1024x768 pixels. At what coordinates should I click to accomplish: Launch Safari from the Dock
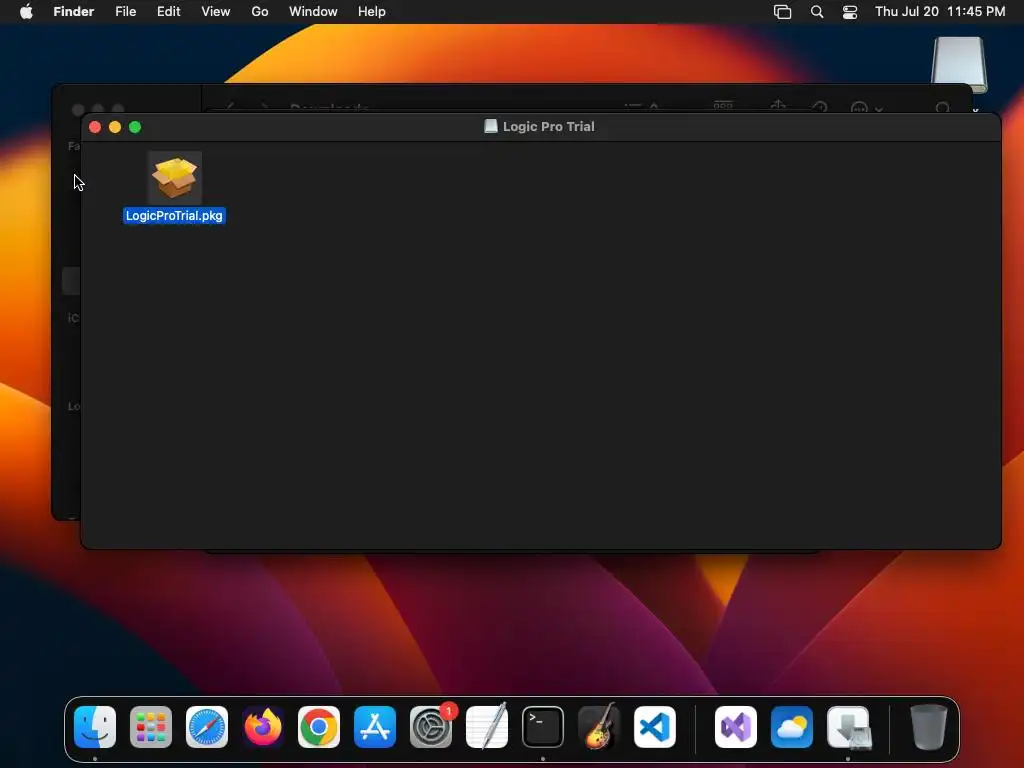207,727
